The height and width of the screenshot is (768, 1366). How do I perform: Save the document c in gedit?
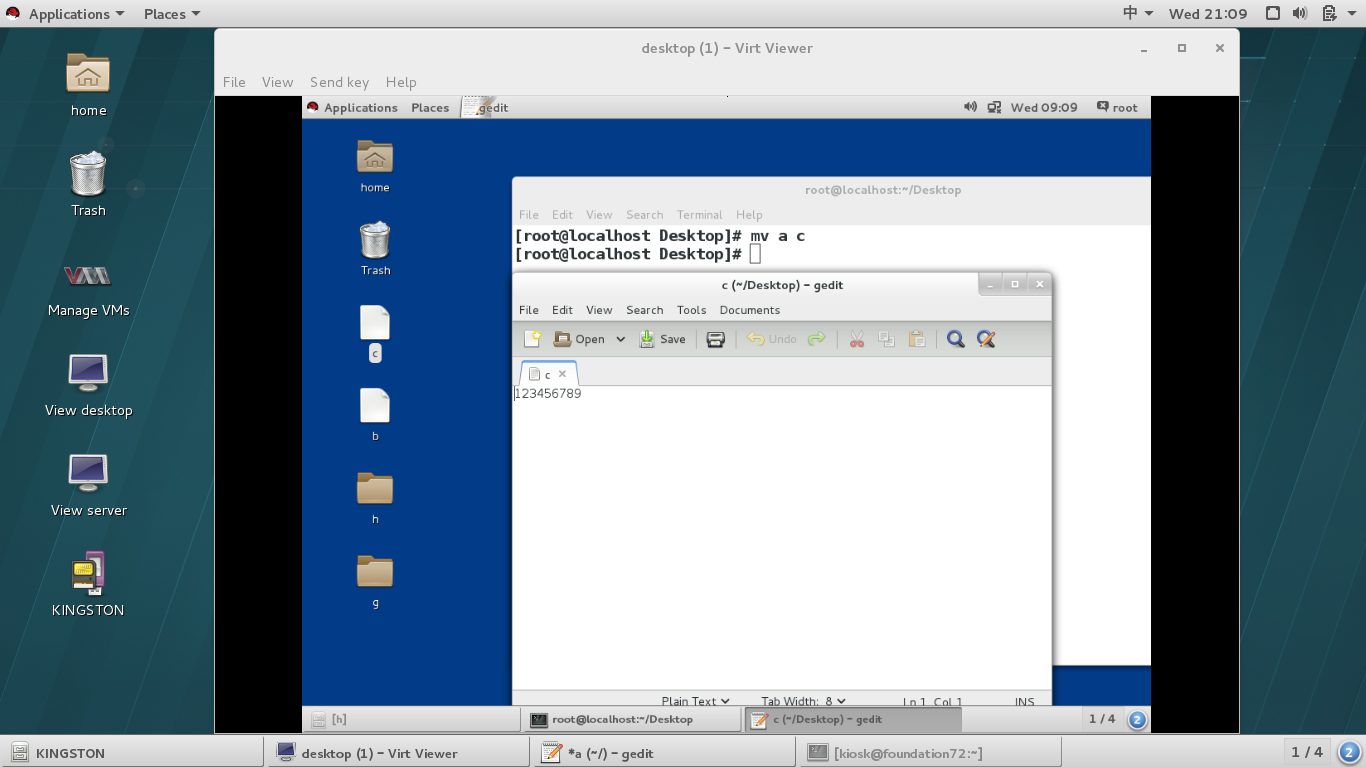[x=663, y=339]
